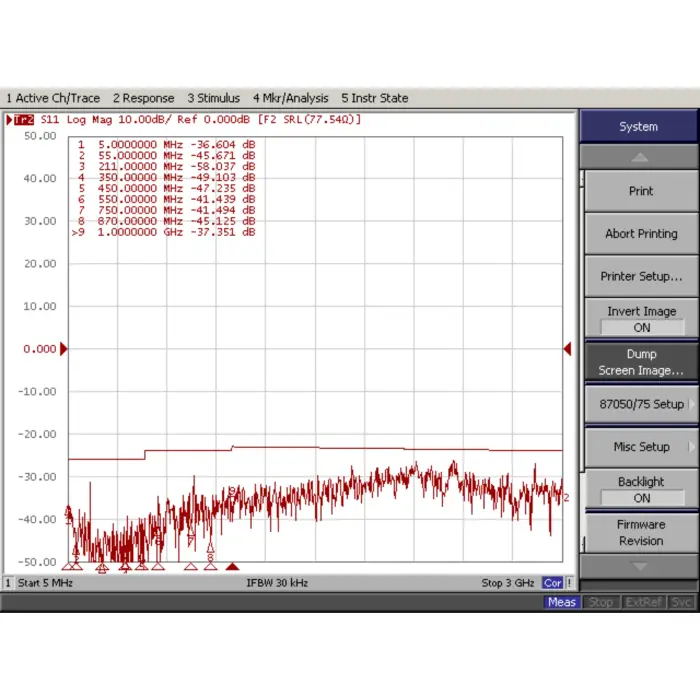Click the right reference level marker triangle

click(567, 349)
